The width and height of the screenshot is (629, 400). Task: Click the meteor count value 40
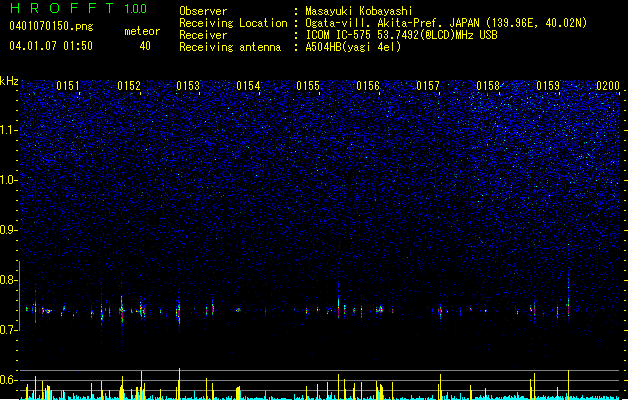coord(145,46)
